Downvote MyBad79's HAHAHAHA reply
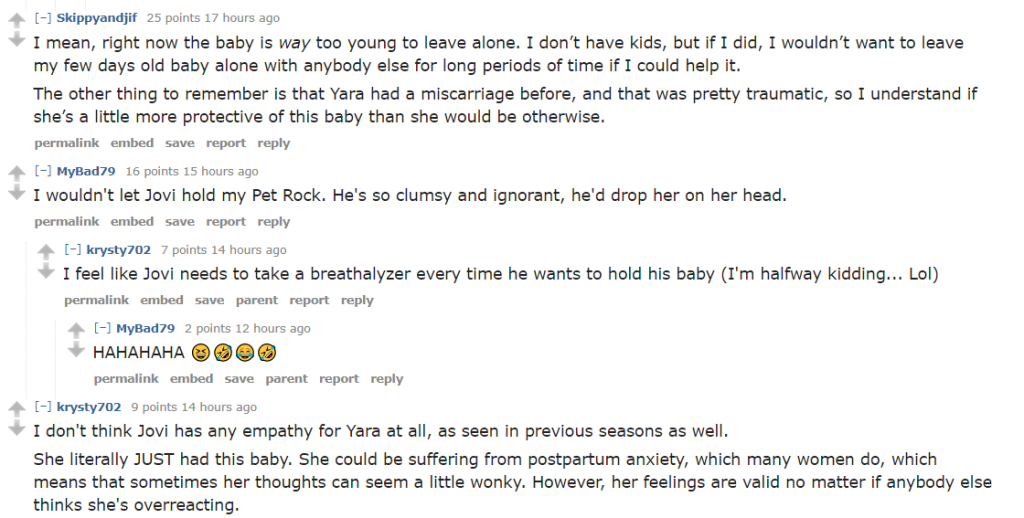This screenshot has width=1024, height=518. click(76, 350)
